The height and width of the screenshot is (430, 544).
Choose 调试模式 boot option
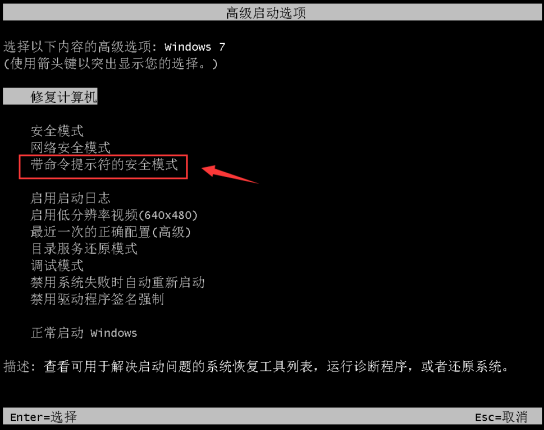[x=57, y=265]
